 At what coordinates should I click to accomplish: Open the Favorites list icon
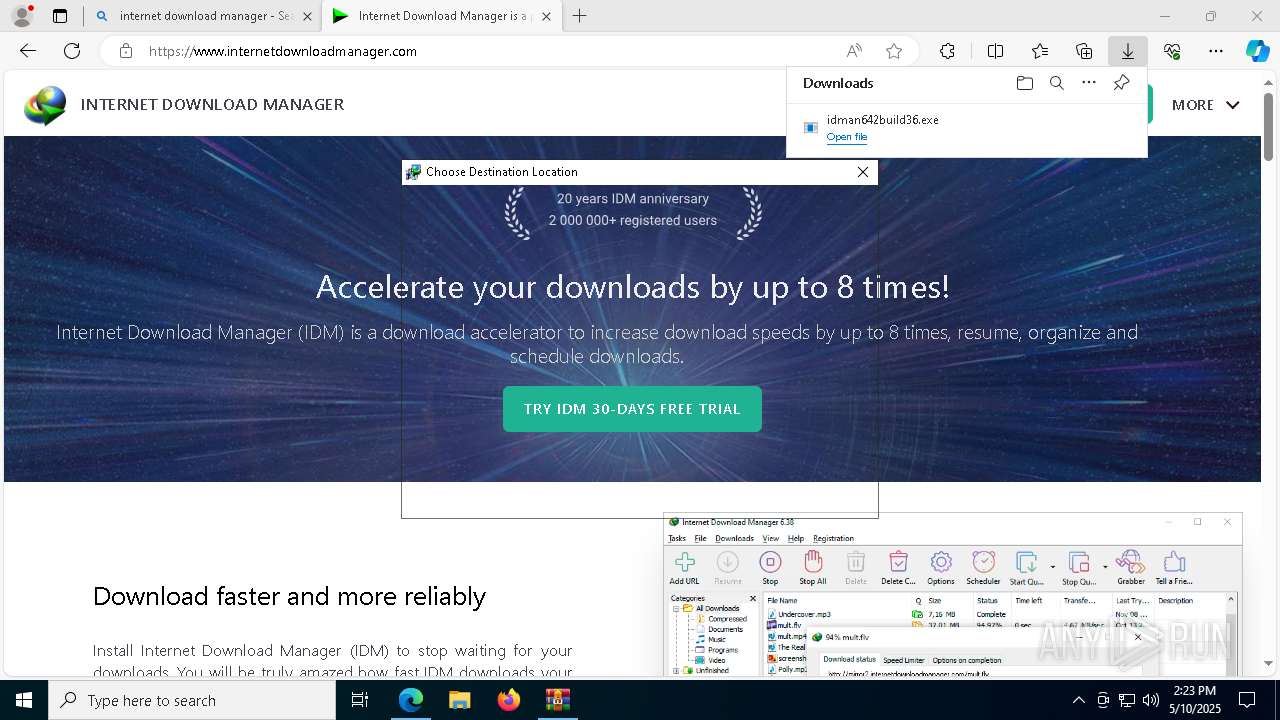(1040, 51)
